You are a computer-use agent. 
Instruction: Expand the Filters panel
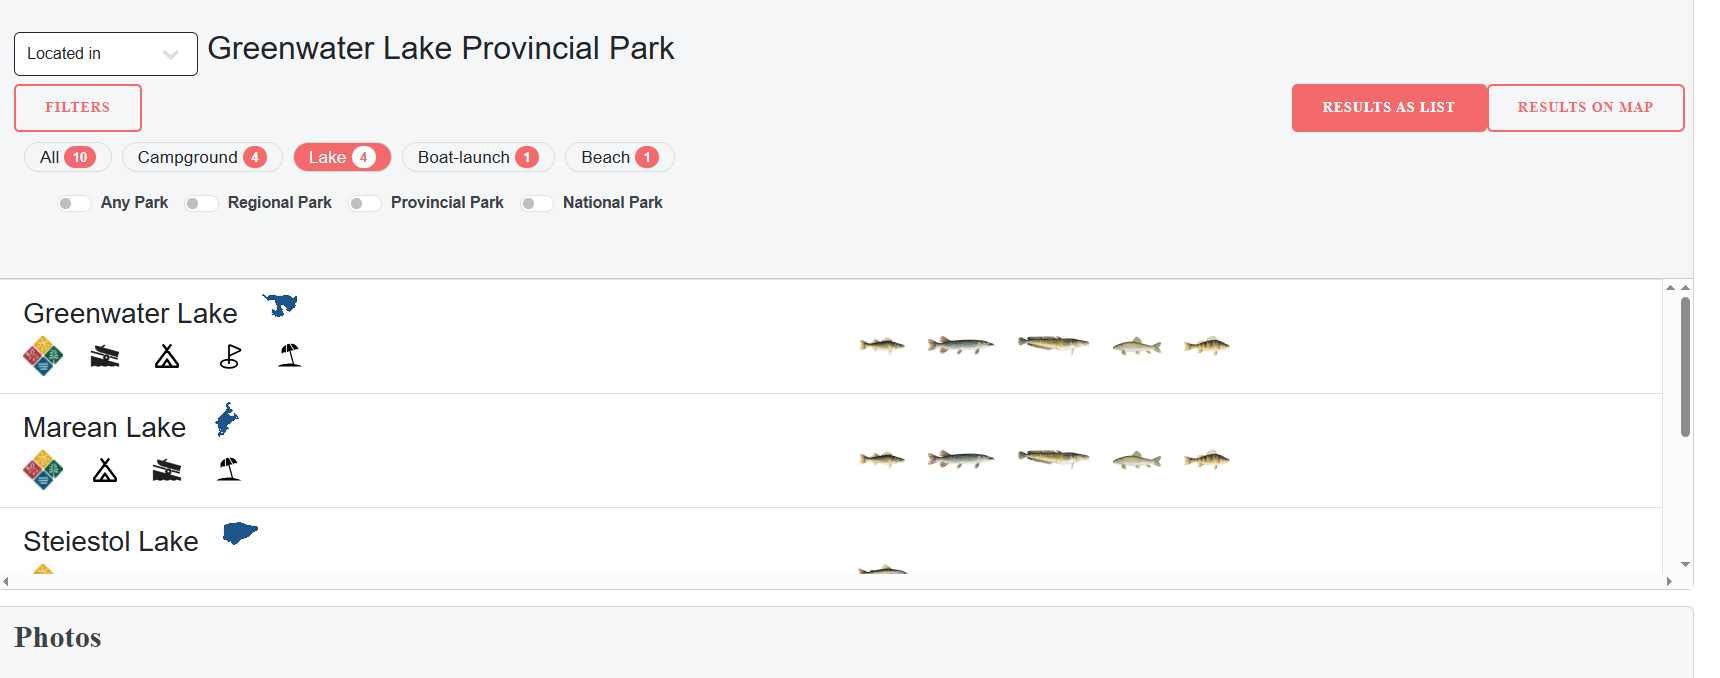[x=77, y=107]
